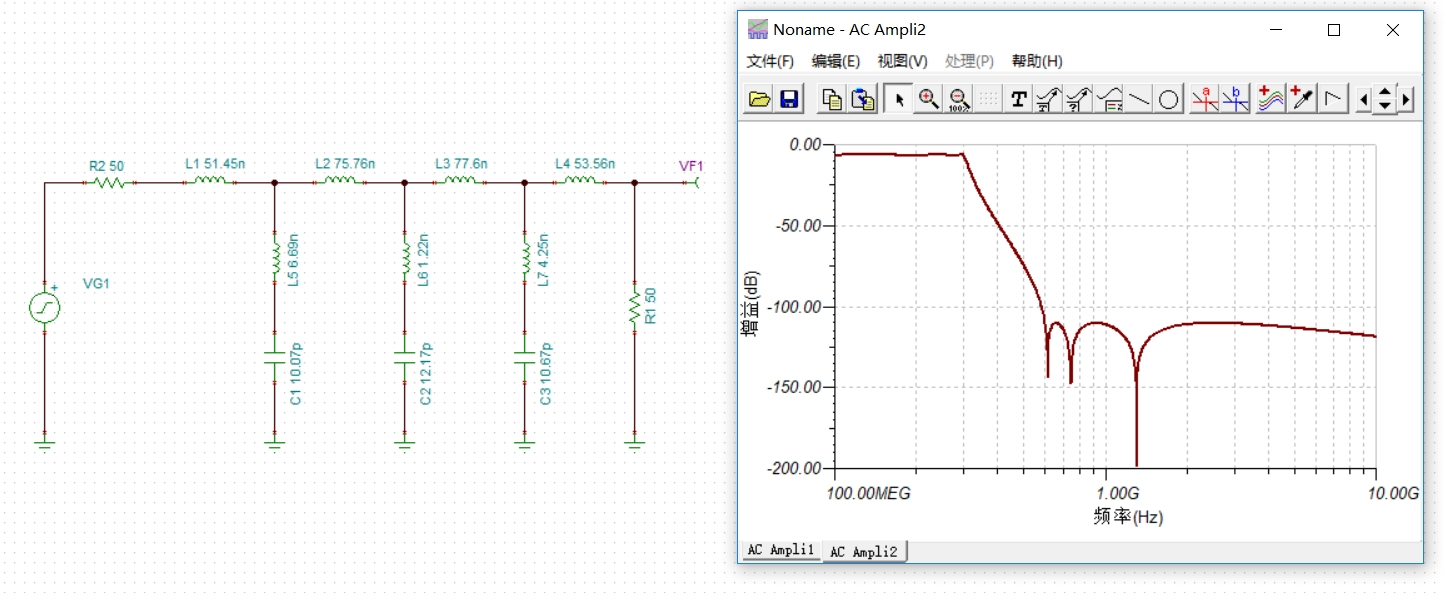Click the paste clipboard icon
This screenshot has width=1444, height=593.
pyautogui.click(x=863, y=99)
